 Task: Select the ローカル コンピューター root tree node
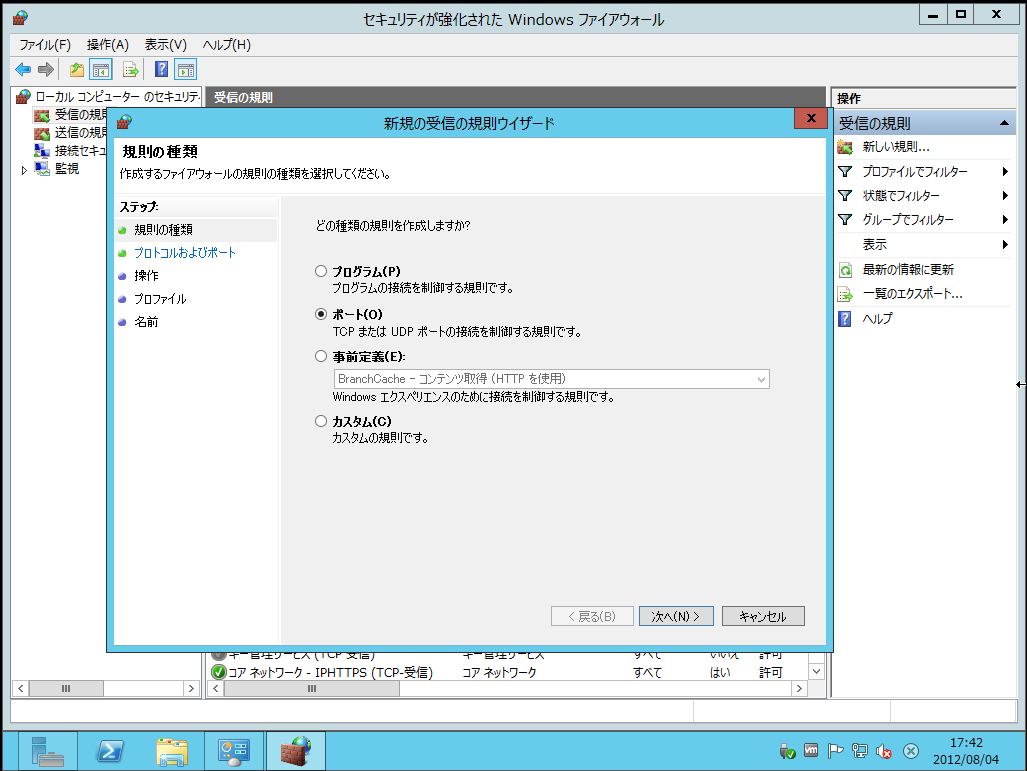[x=117, y=97]
